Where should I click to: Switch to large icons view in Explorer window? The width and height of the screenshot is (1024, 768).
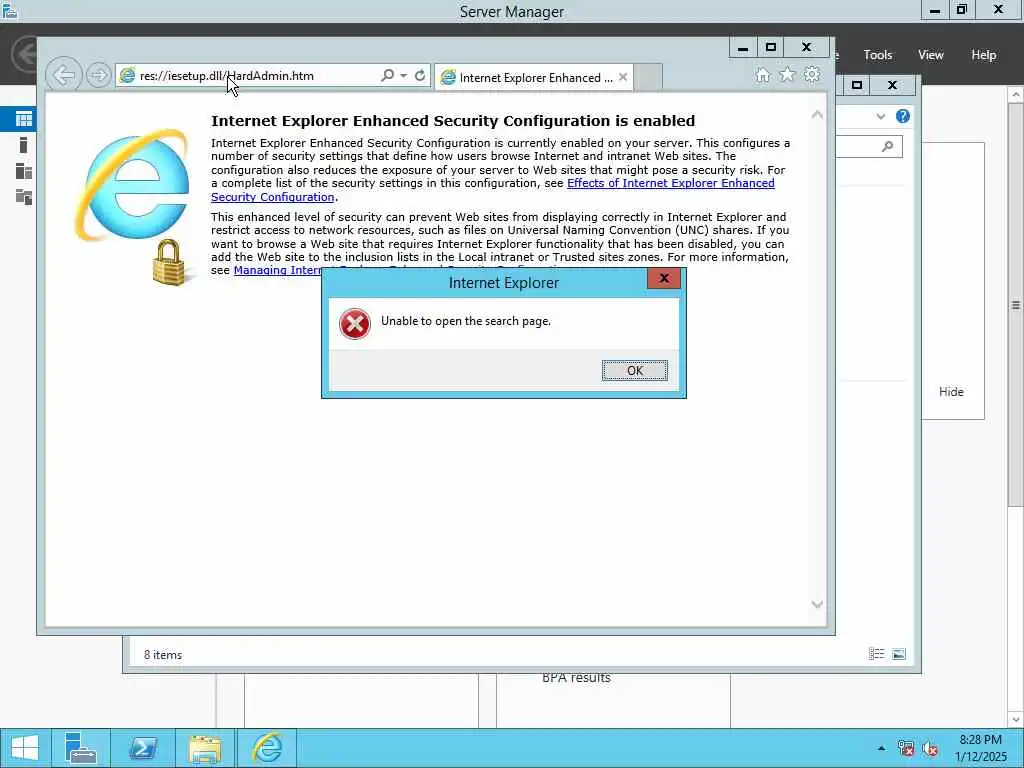click(899, 654)
